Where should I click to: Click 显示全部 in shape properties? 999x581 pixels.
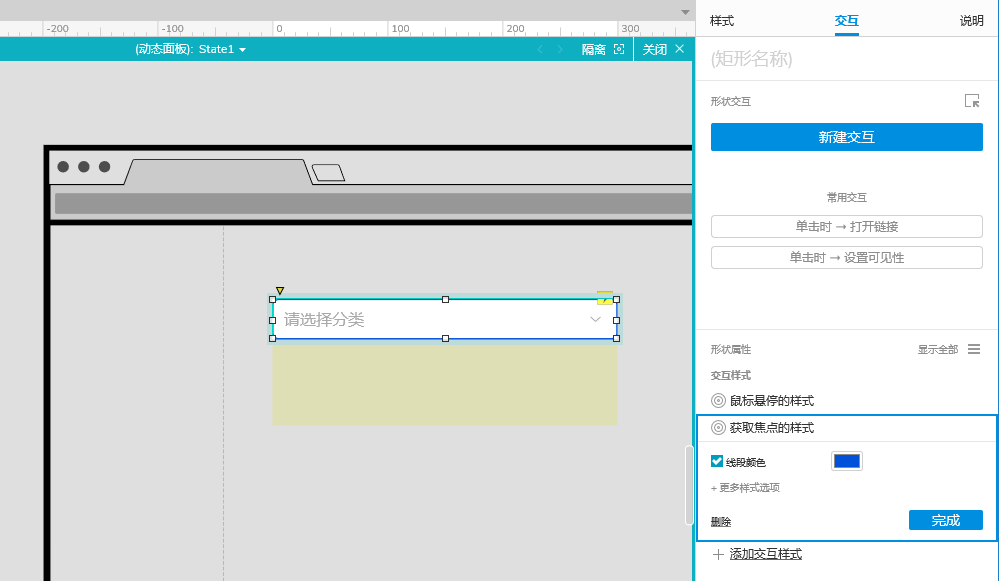(937, 349)
